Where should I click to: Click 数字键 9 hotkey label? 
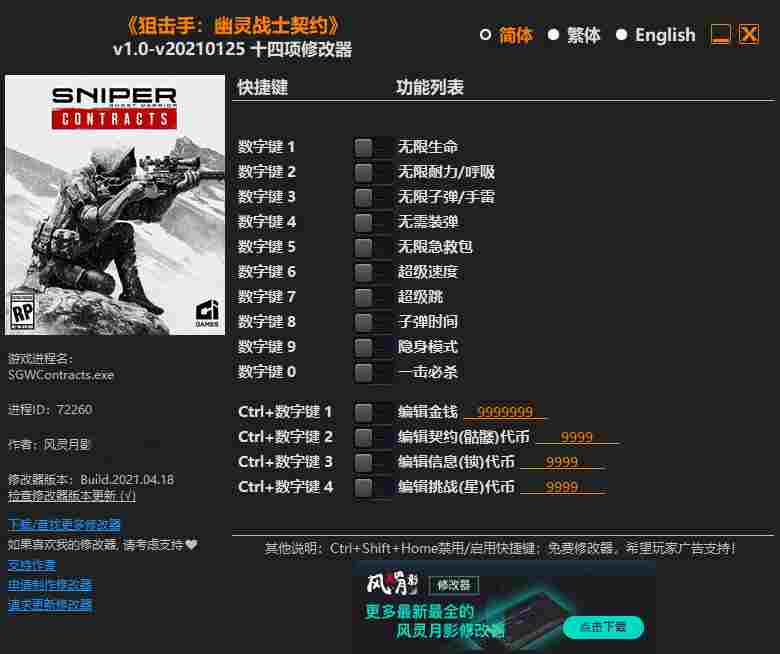tap(267, 347)
